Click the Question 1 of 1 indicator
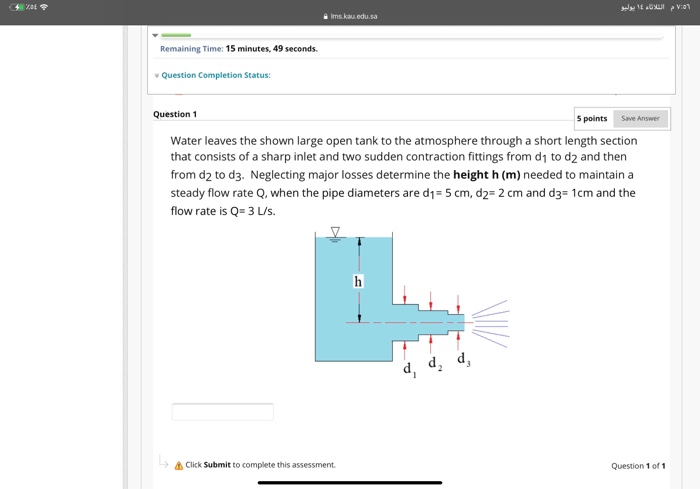Image resolution: width=700 pixels, height=489 pixels. (638, 466)
